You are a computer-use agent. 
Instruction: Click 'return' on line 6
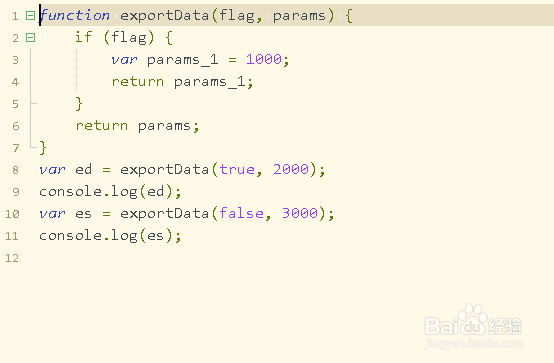click(102, 126)
